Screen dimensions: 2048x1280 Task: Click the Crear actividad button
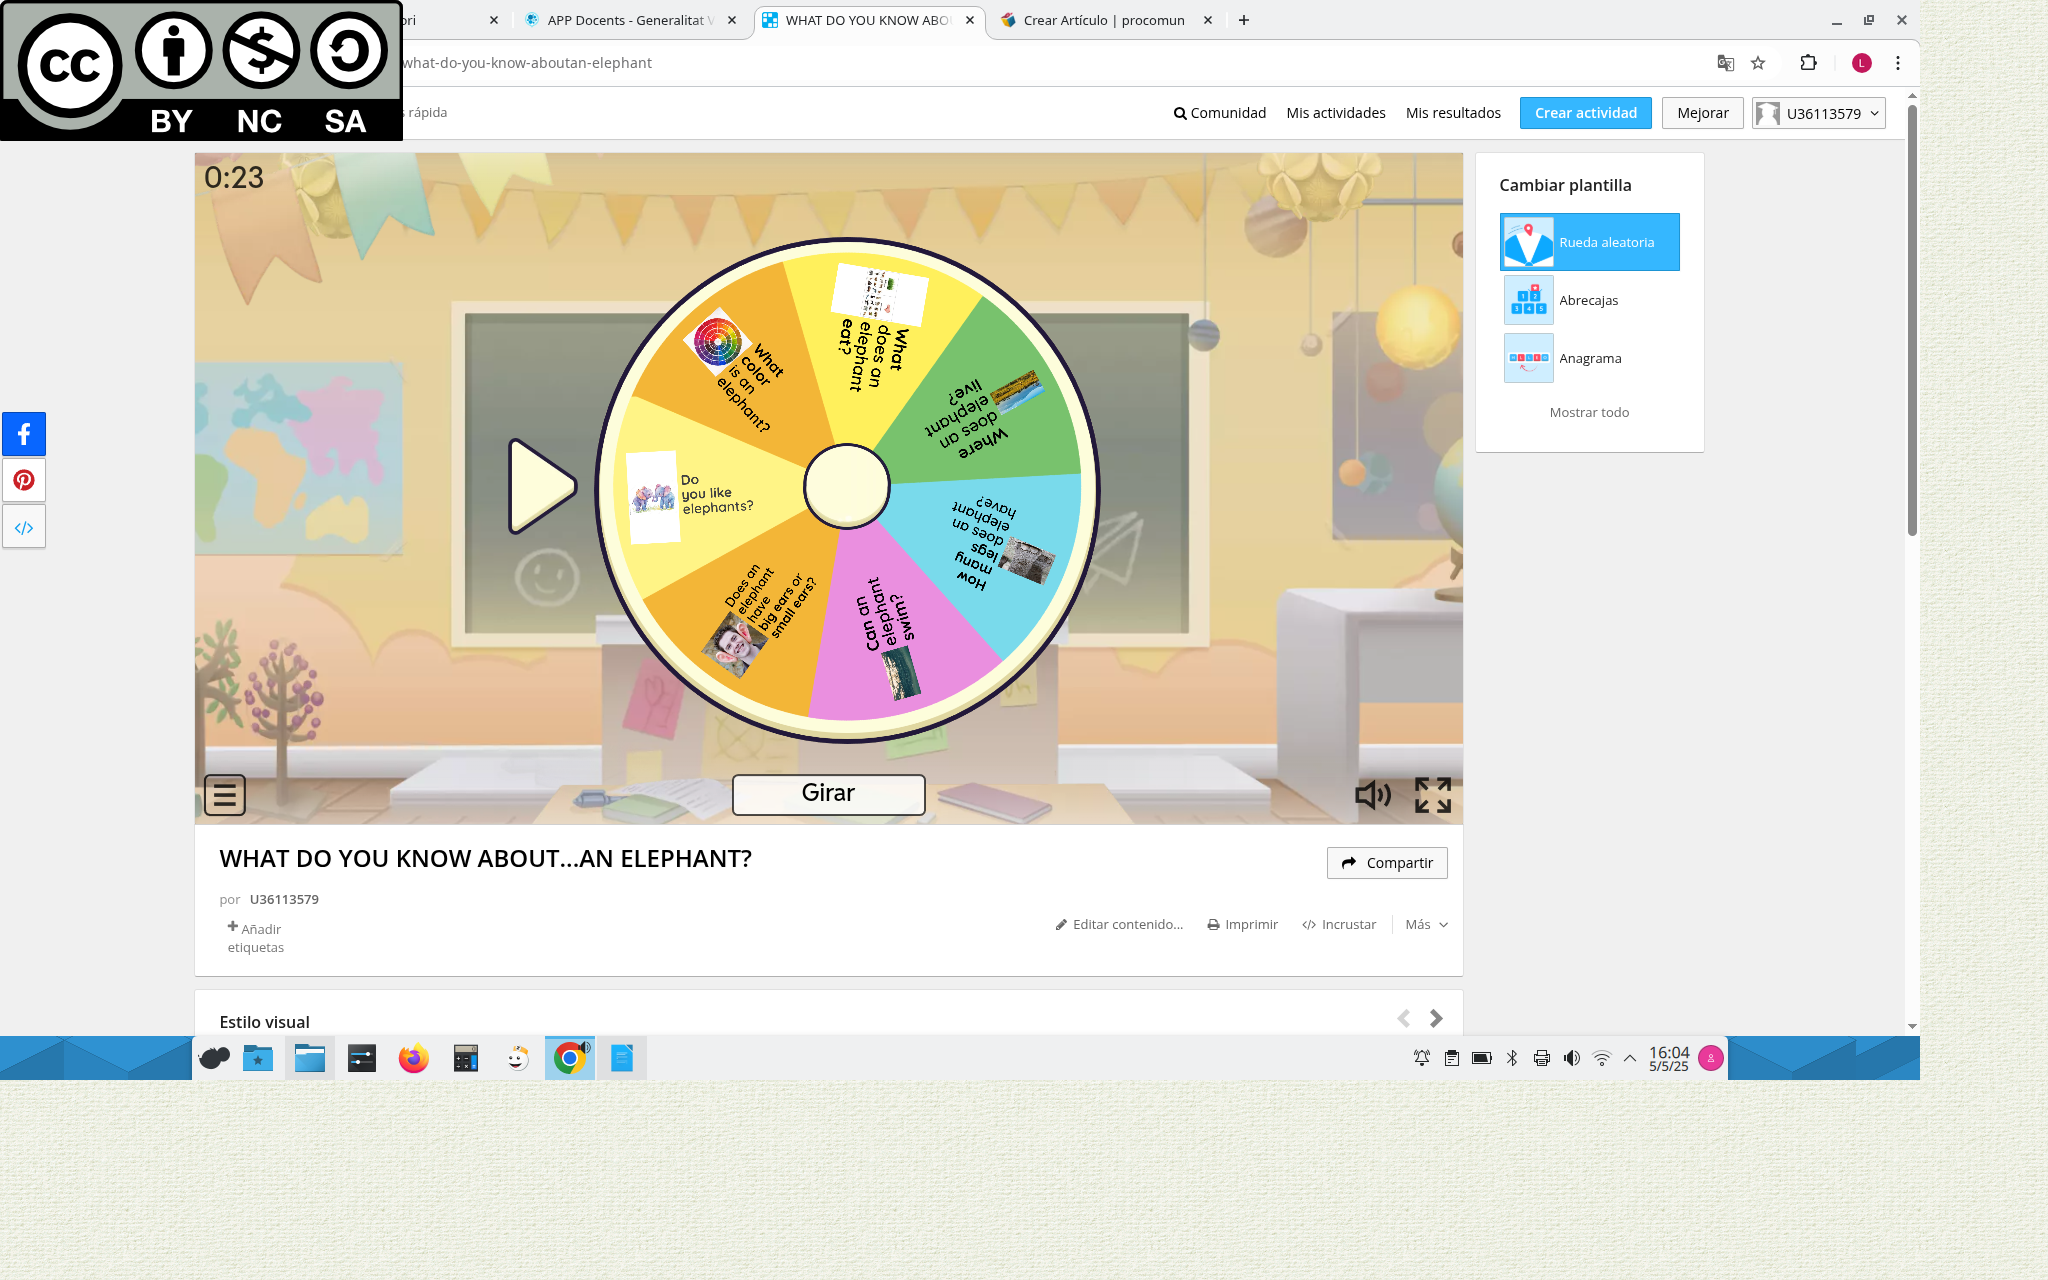[1585, 113]
